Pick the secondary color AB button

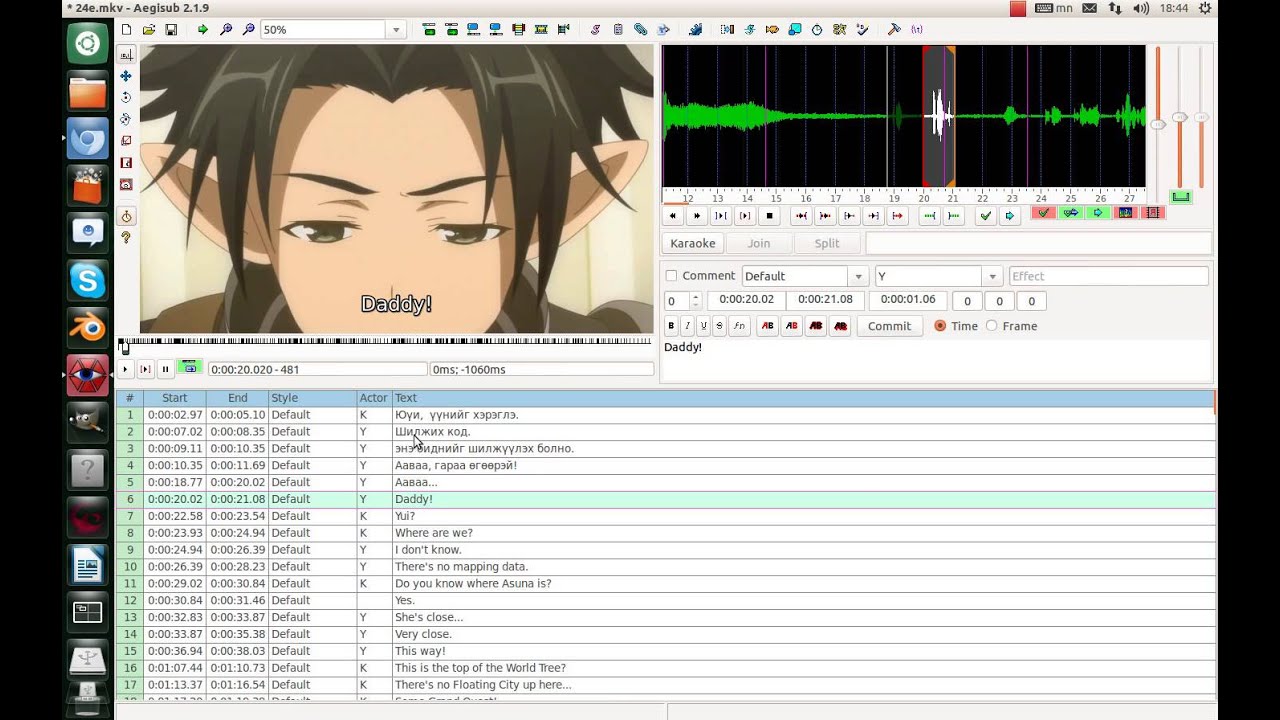[792, 326]
